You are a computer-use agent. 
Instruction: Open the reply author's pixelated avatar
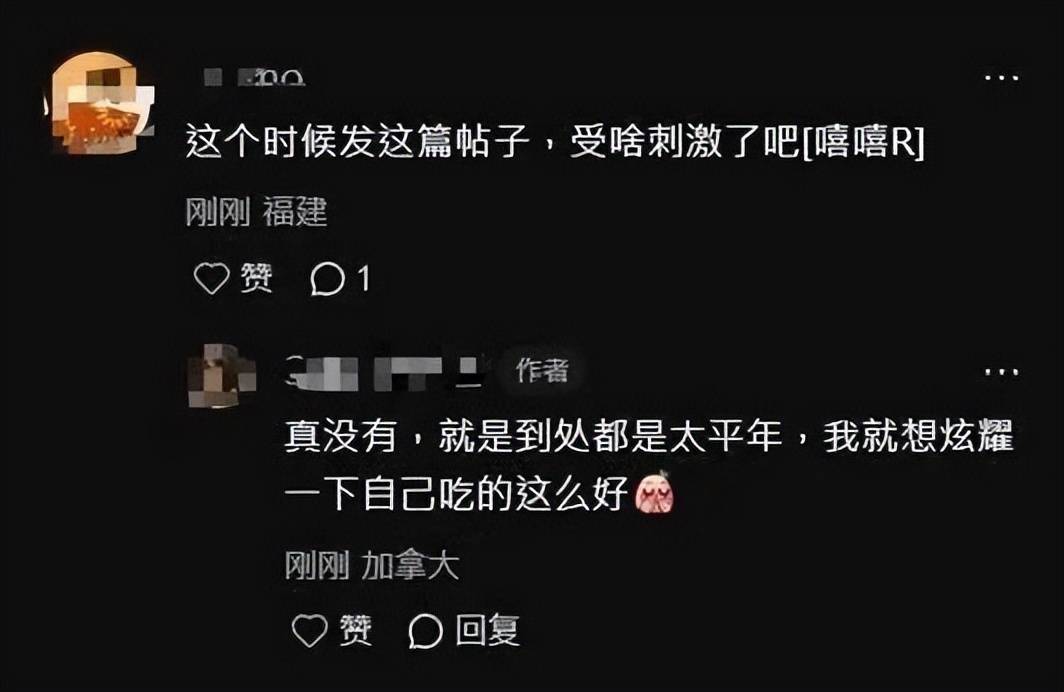coord(221,375)
